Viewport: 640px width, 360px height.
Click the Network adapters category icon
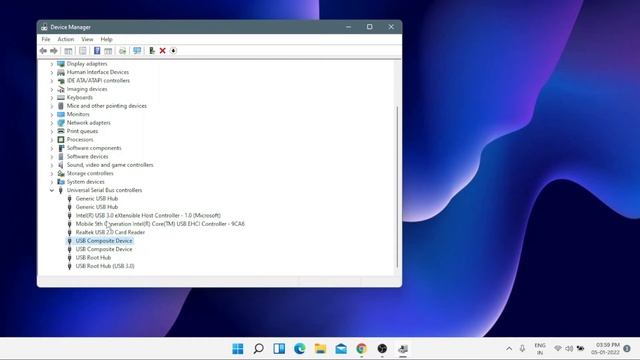tap(61, 123)
